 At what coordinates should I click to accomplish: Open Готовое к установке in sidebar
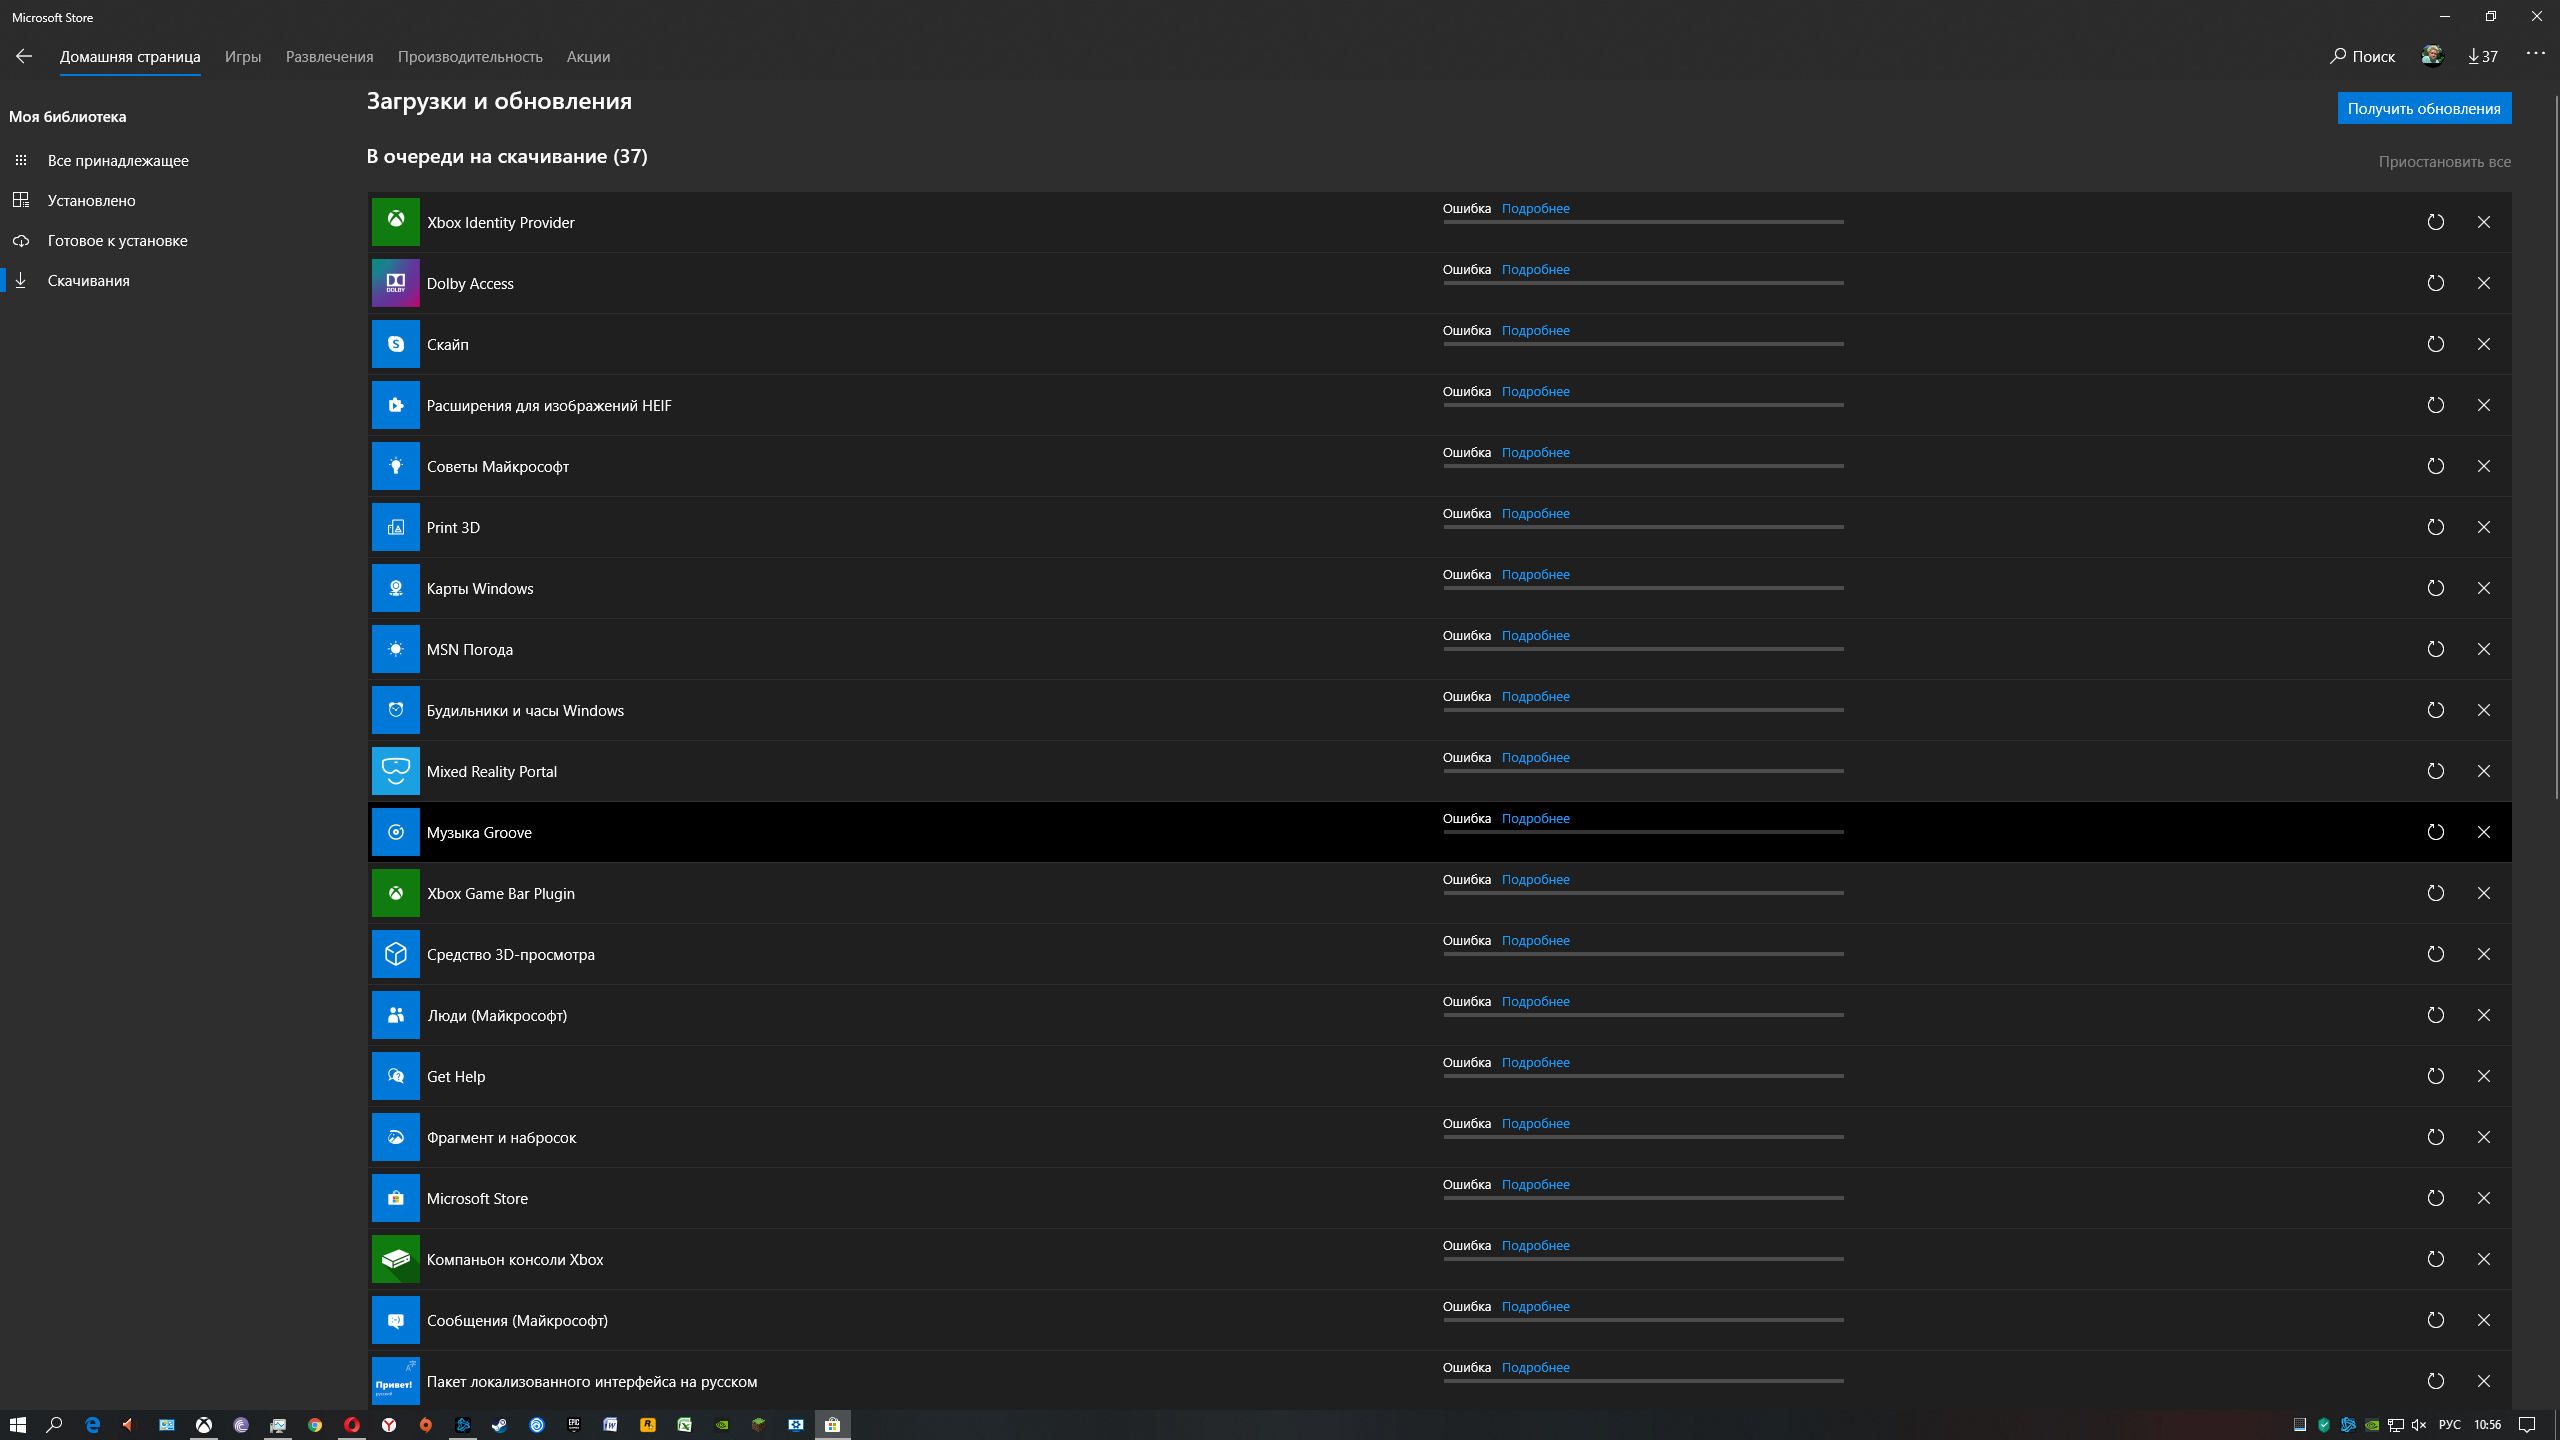(117, 240)
